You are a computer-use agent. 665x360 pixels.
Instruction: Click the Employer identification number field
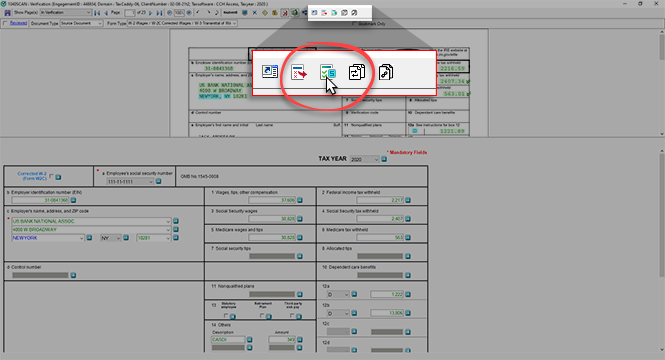[x=40, y=200]
